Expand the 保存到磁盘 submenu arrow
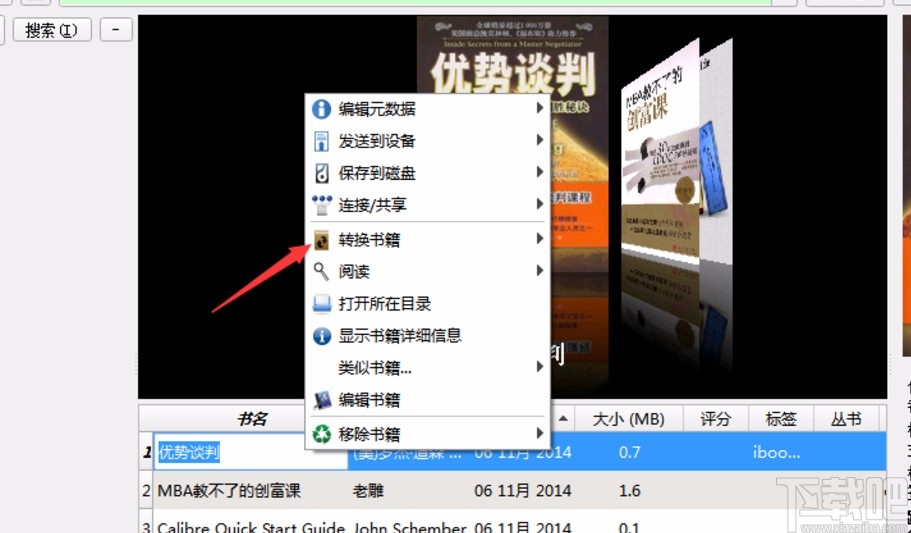 pos(540,172)
